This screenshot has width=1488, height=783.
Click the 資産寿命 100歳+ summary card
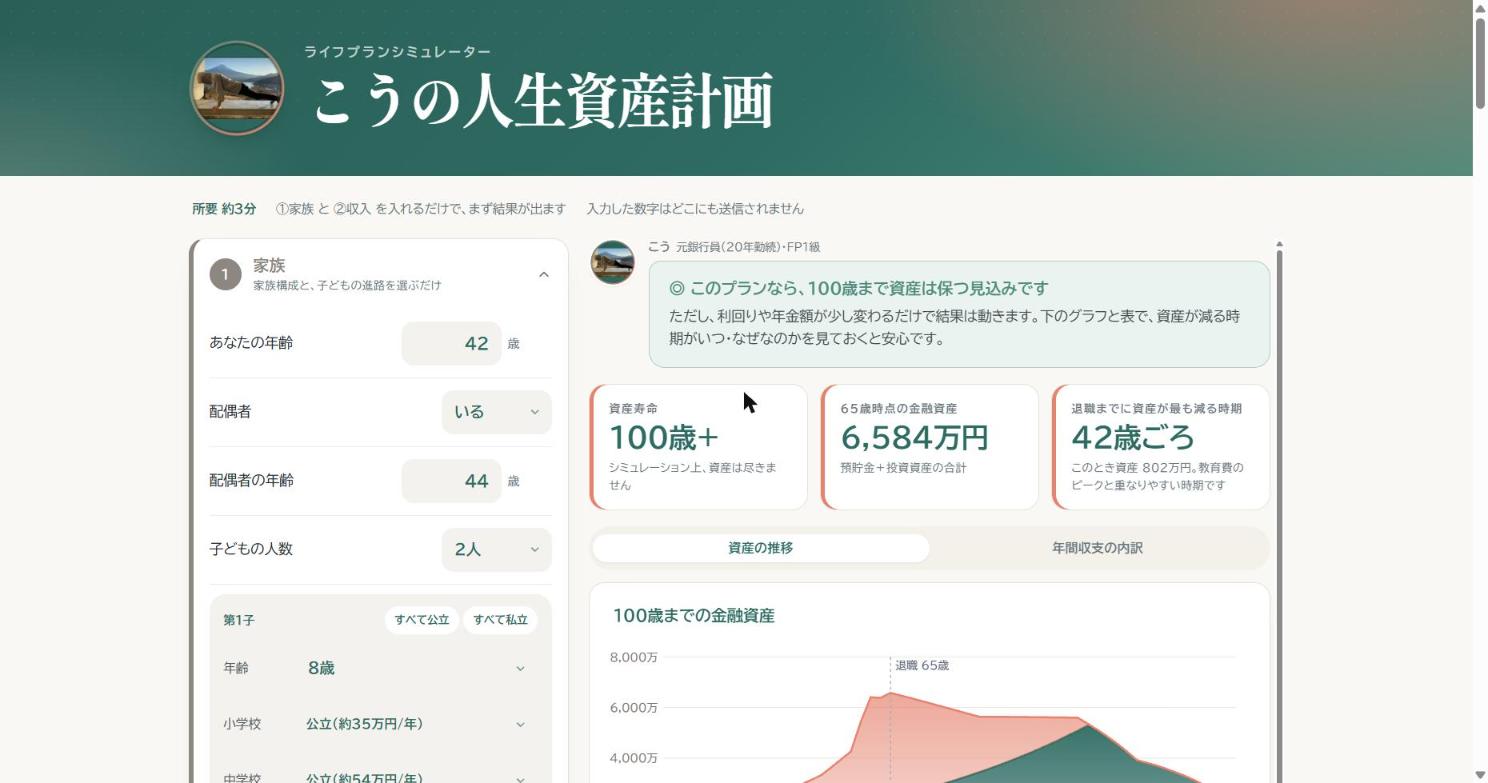(699, 447)
